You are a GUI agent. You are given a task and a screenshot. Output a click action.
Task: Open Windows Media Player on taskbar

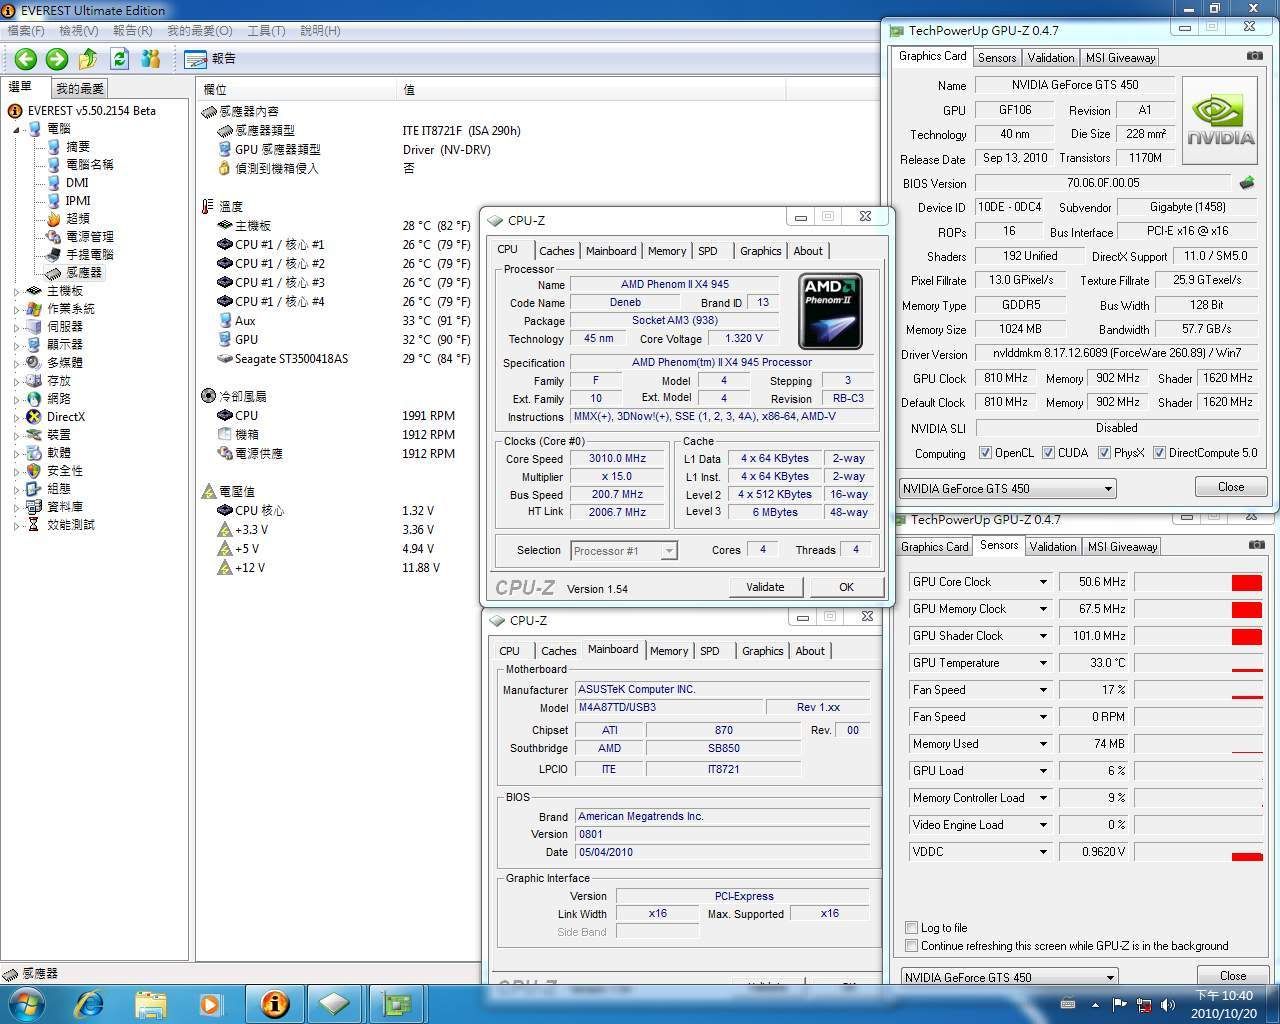211,1003
